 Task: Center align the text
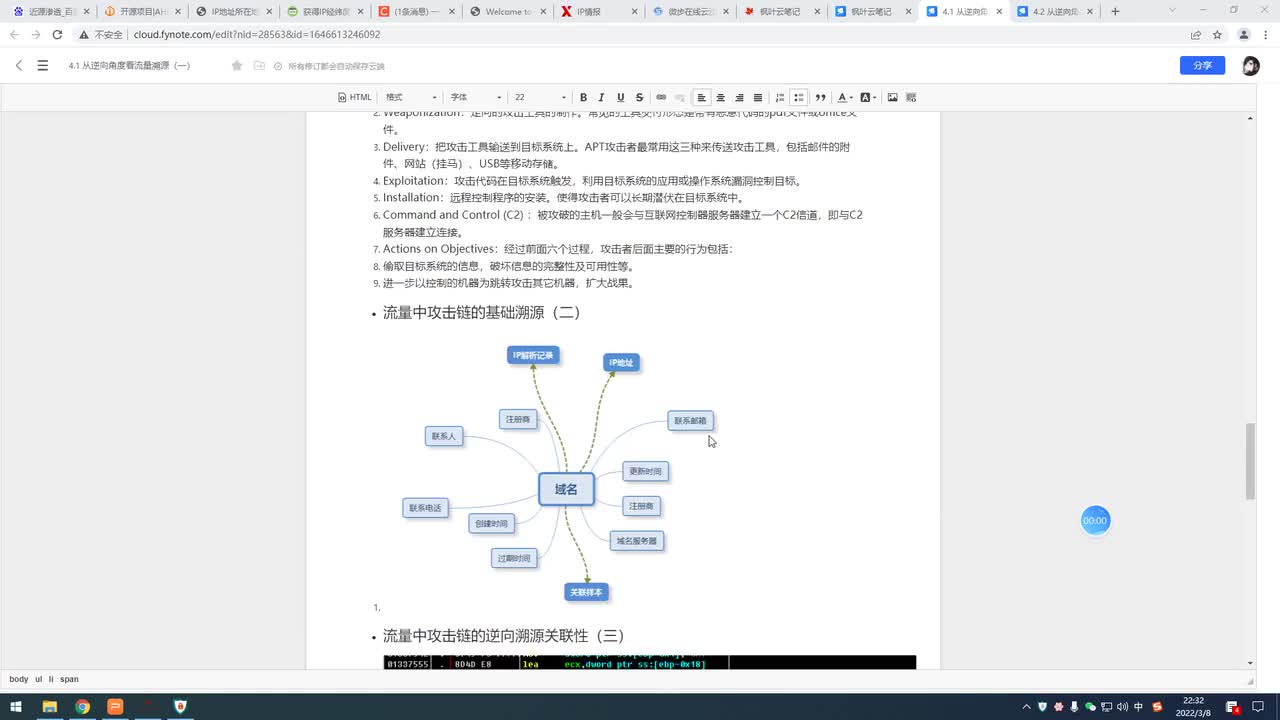tap(720, 97)
